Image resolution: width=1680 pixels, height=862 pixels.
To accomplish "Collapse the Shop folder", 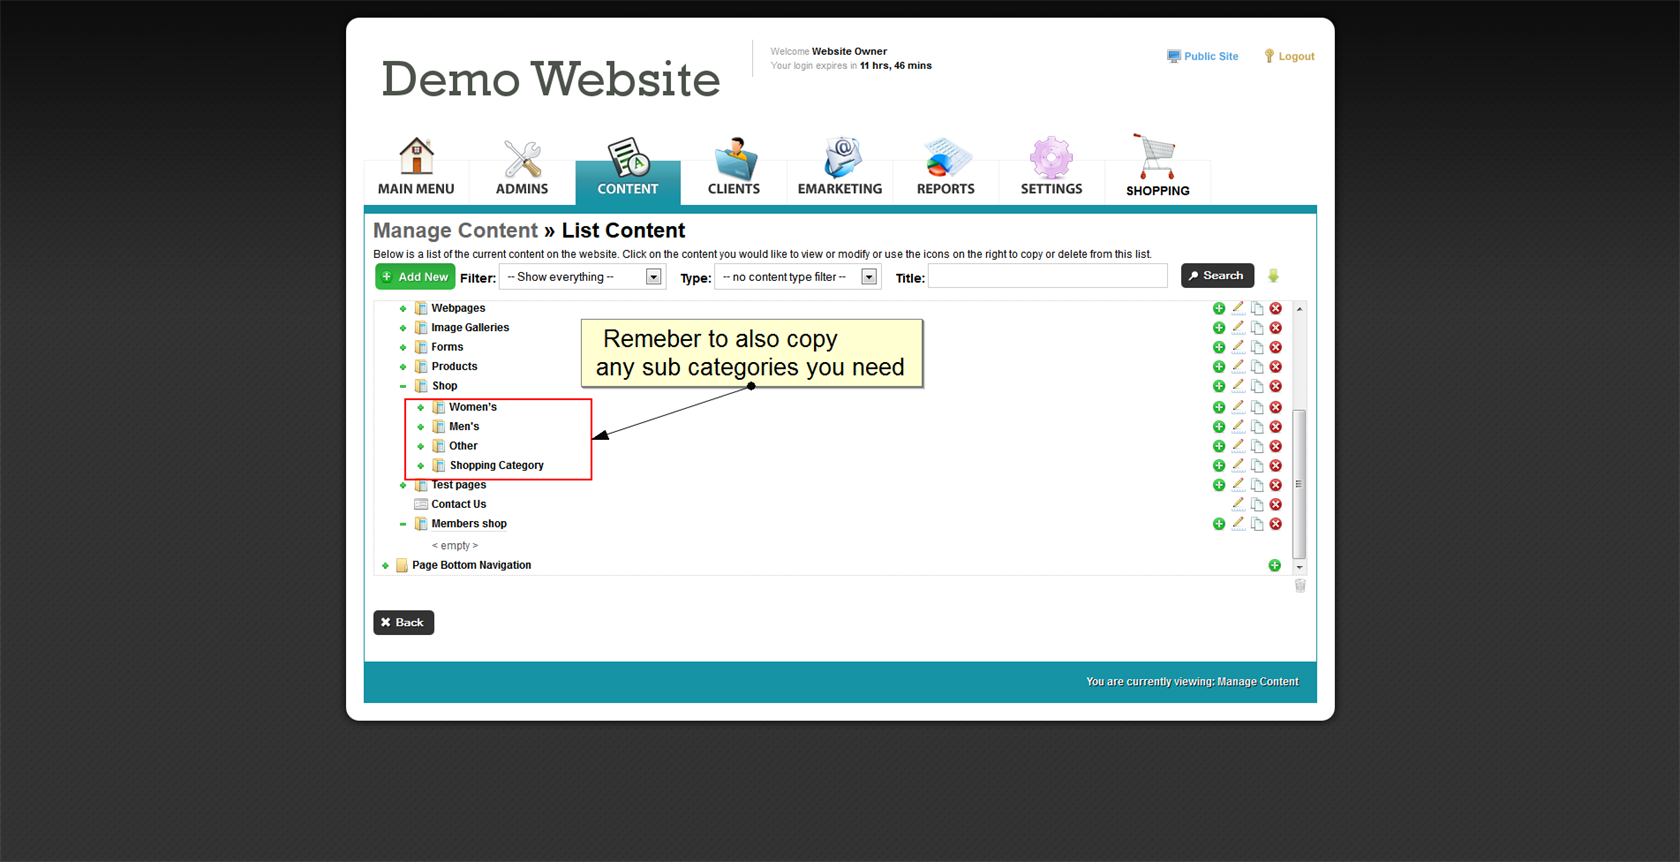I will (403, 386).
